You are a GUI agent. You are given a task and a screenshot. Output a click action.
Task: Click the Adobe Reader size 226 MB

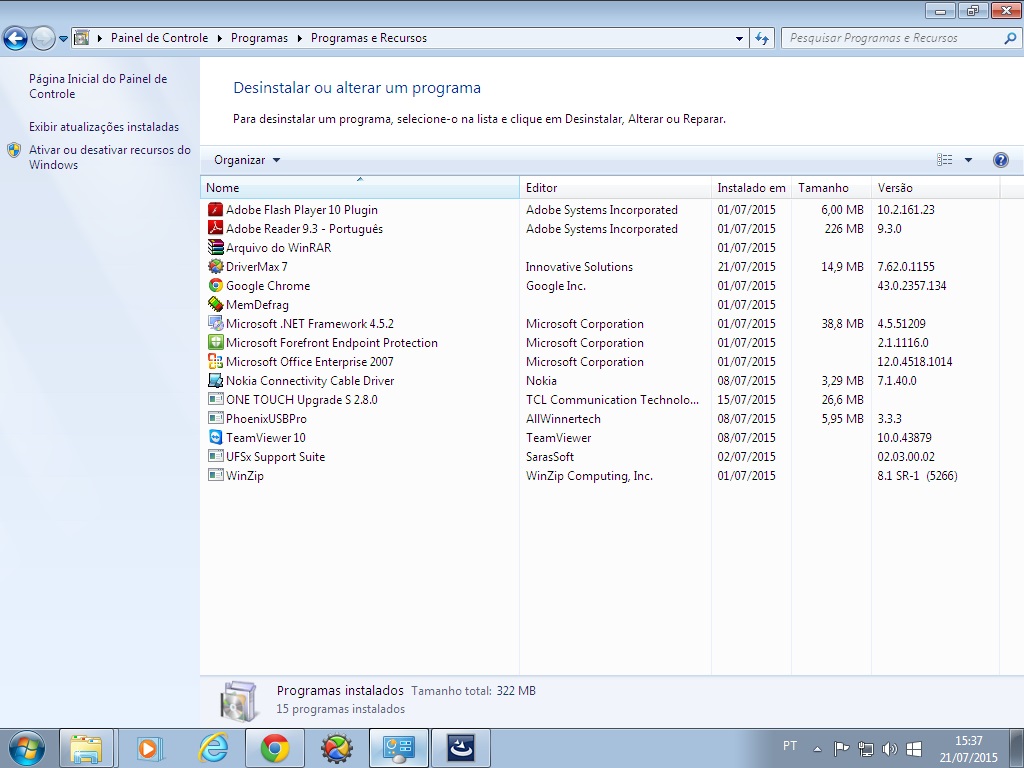coord(844,229)
